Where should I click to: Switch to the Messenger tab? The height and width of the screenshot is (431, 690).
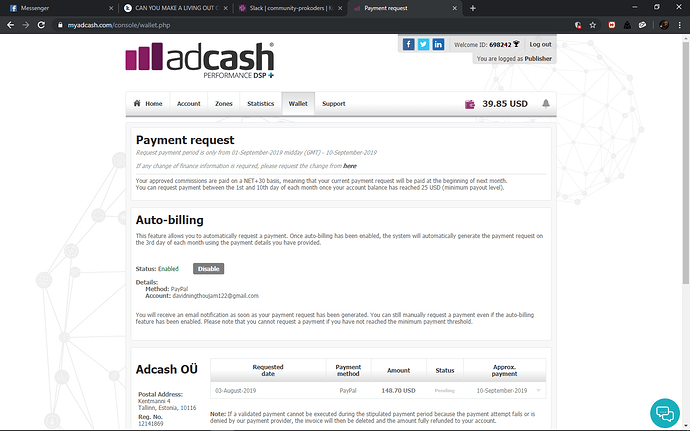tap(61, 8)
